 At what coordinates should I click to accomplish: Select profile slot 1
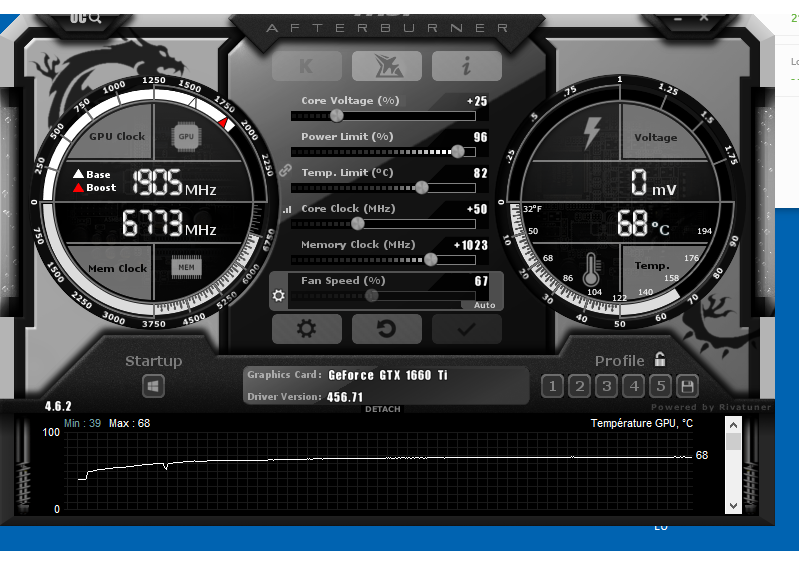click(x=552, y=386)
